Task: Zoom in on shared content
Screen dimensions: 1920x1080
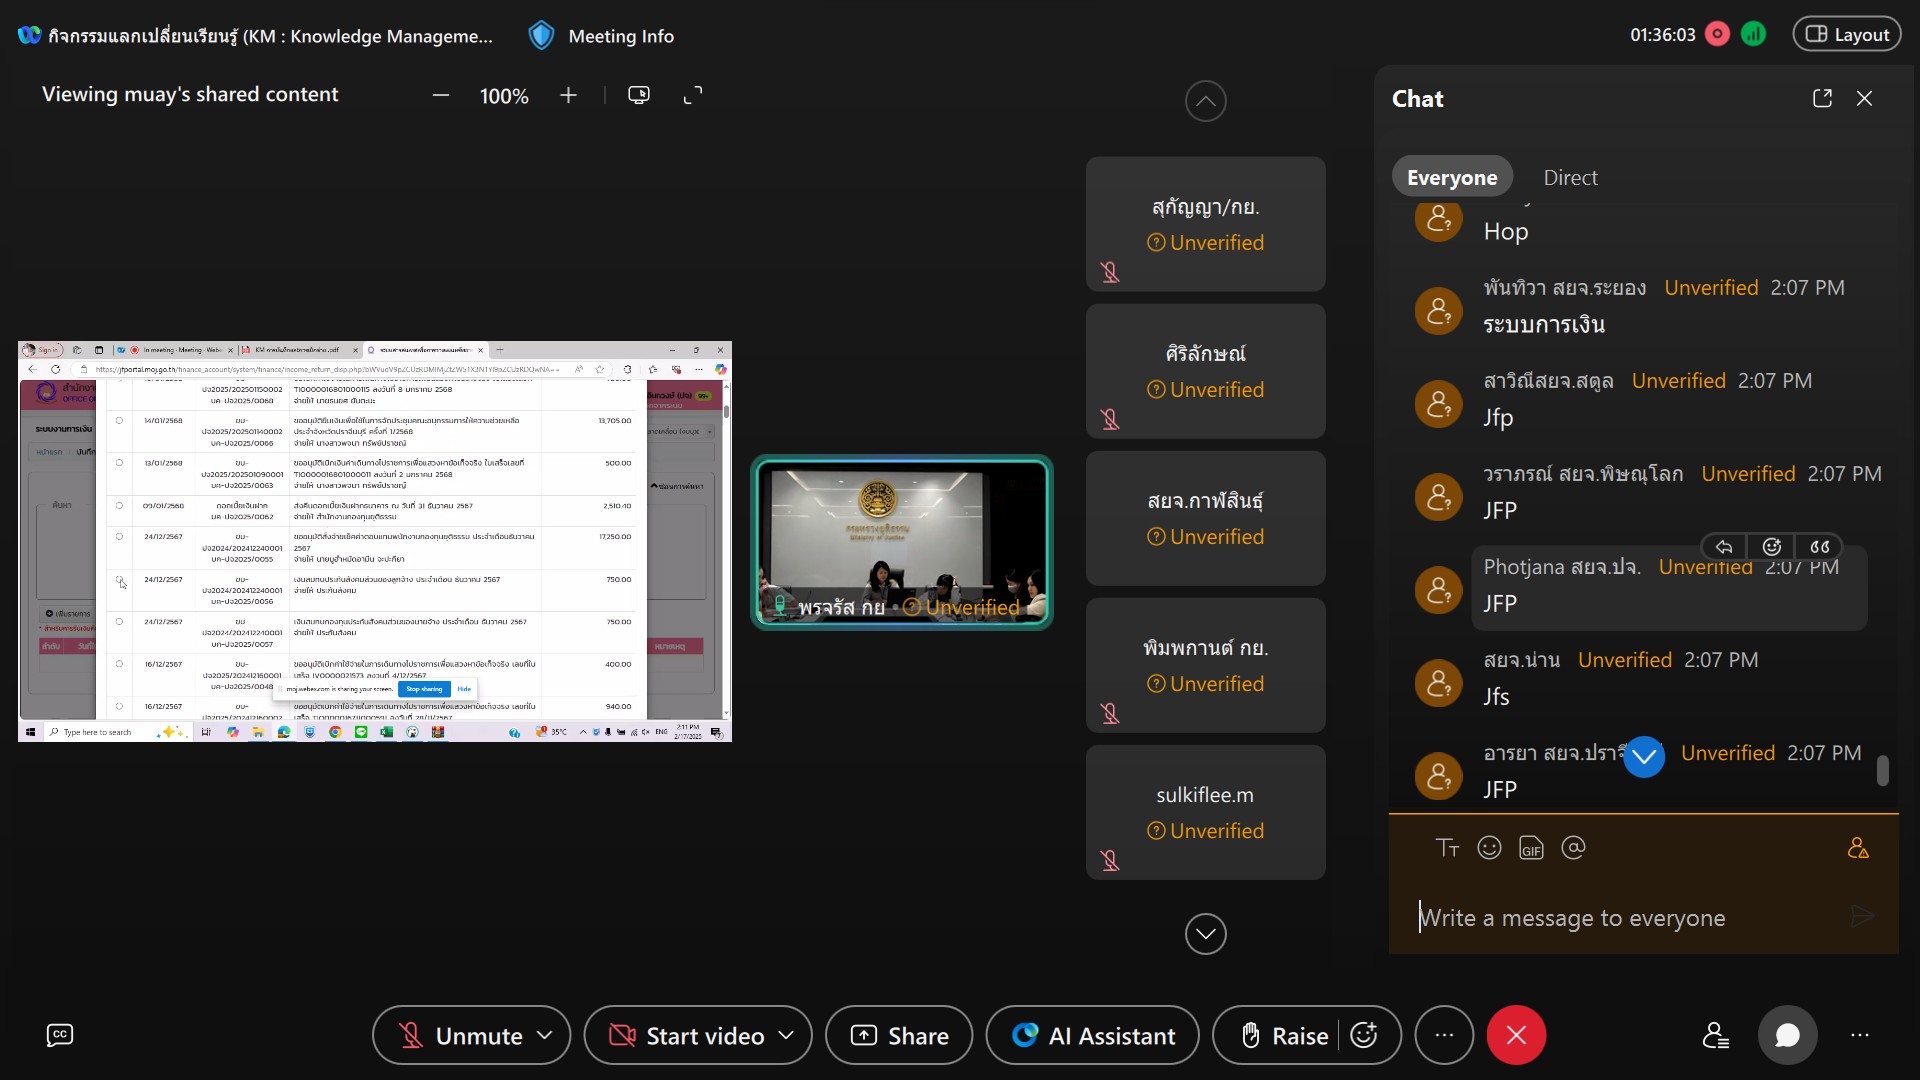Action: [568, 95]
